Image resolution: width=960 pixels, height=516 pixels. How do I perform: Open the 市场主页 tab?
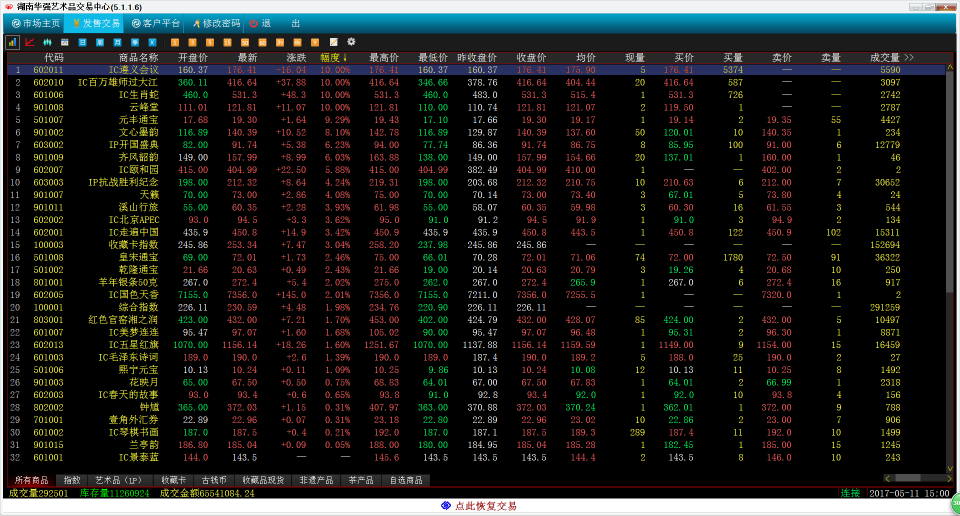[35, 22]
